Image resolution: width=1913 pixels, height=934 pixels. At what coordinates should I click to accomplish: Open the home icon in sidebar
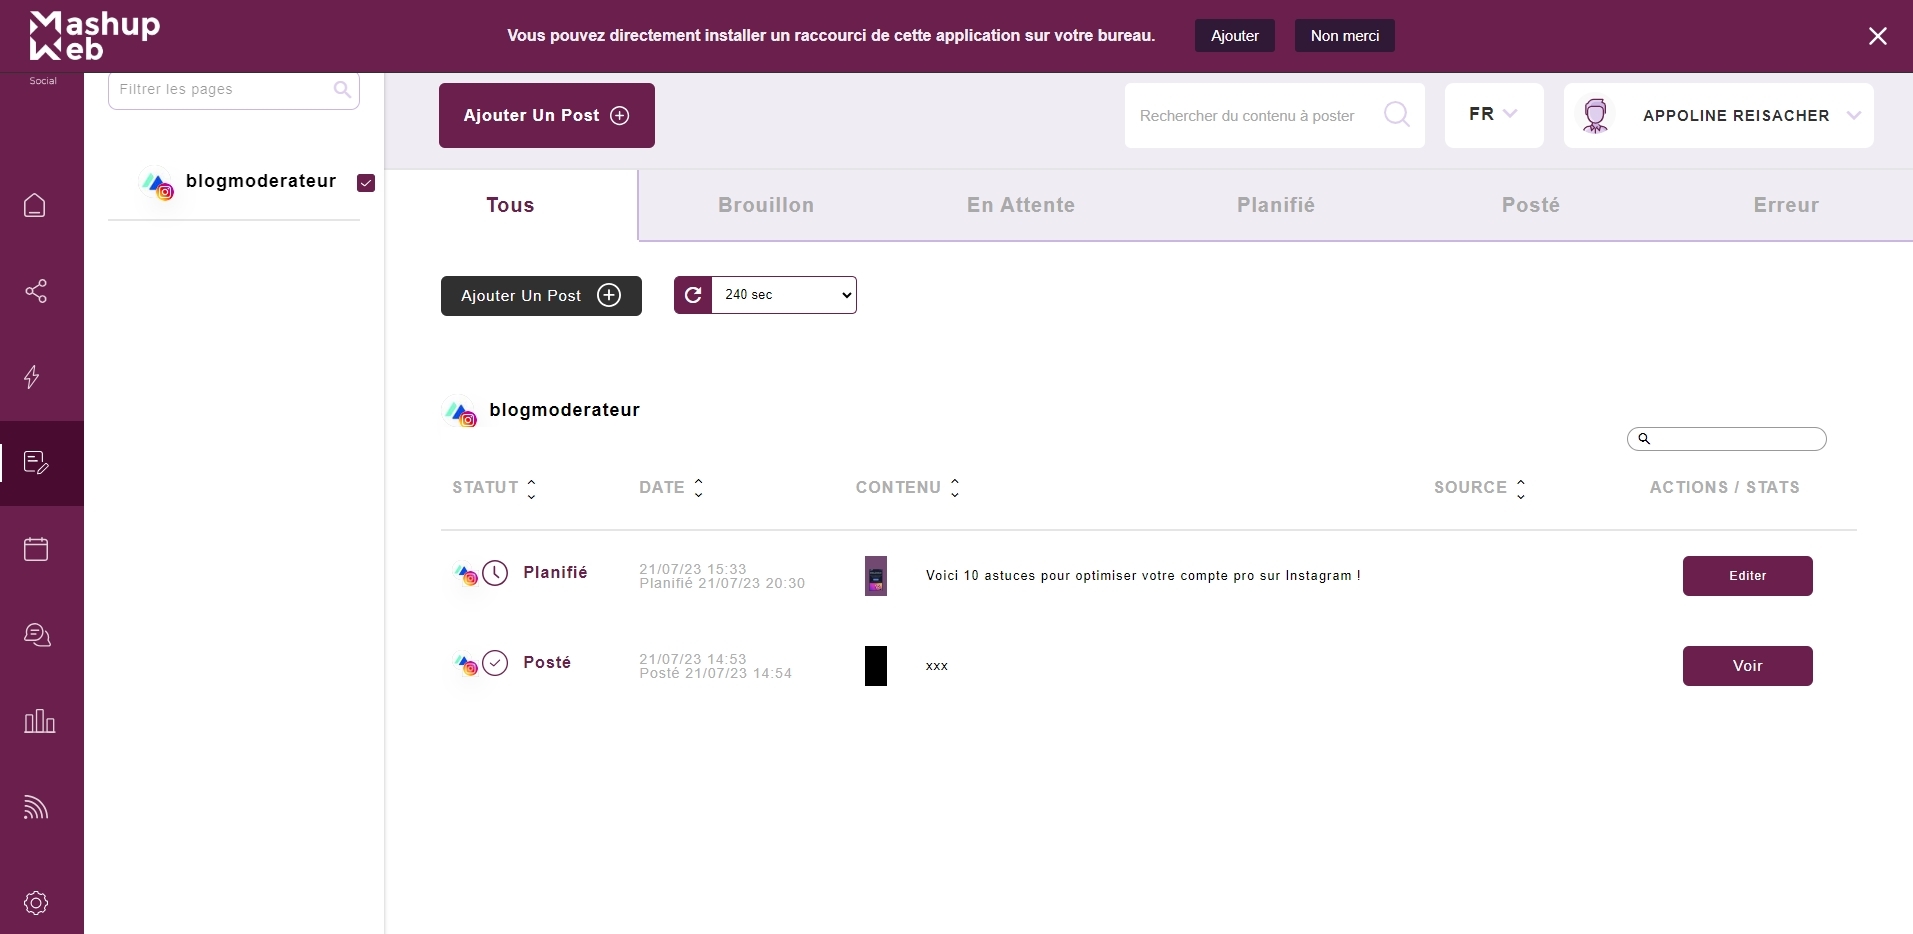click(x=35, y=205)
